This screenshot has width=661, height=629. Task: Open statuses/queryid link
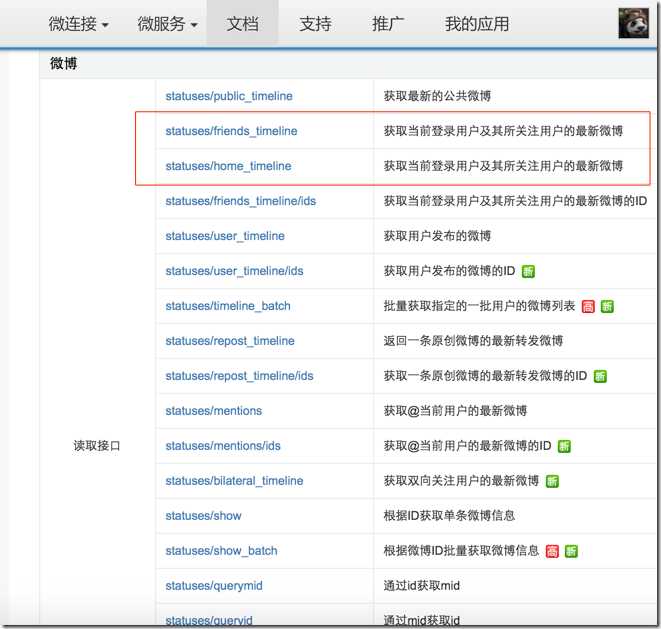point(209,621)
